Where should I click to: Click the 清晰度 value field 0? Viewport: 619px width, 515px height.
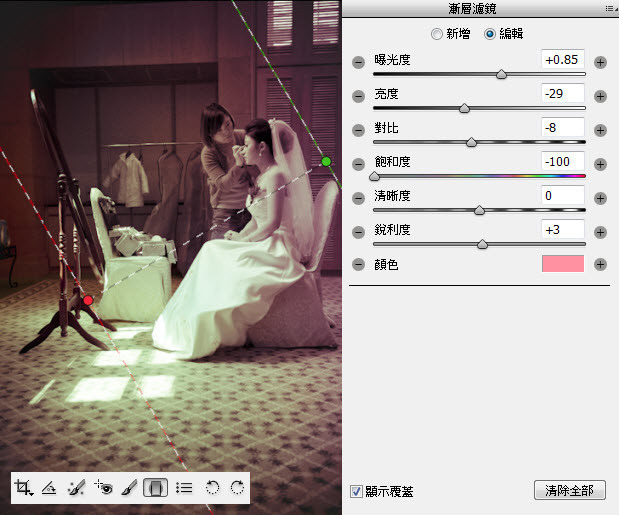click(563, 195)
